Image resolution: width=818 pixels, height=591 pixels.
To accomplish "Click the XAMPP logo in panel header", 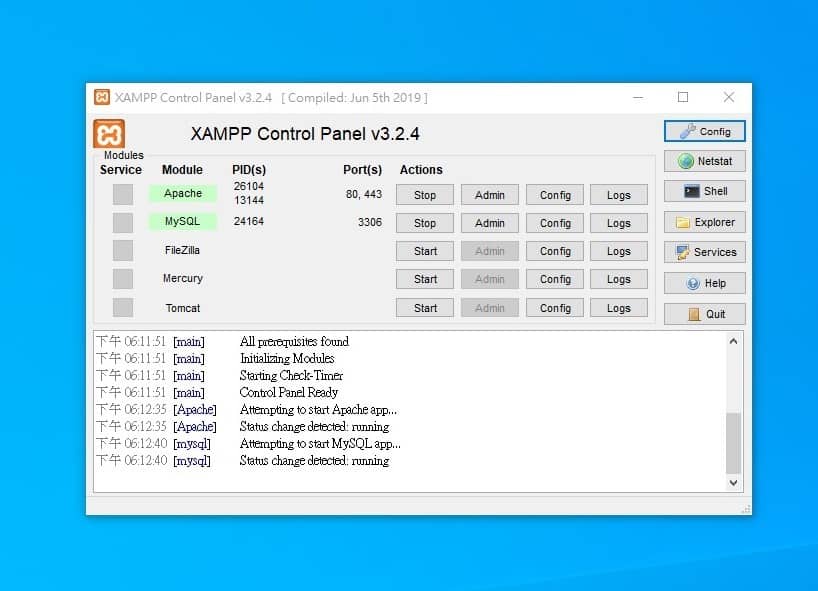I will [109, 134].
